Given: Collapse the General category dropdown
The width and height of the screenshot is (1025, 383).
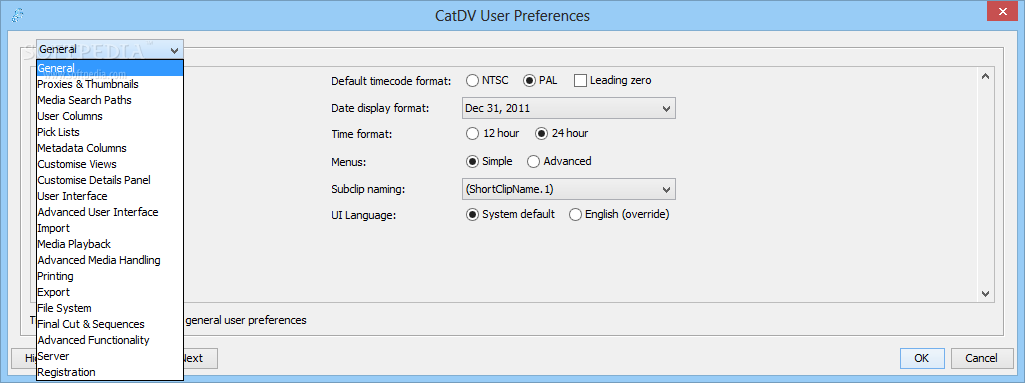Looking at the screenshot, I should tap(110, 49).
